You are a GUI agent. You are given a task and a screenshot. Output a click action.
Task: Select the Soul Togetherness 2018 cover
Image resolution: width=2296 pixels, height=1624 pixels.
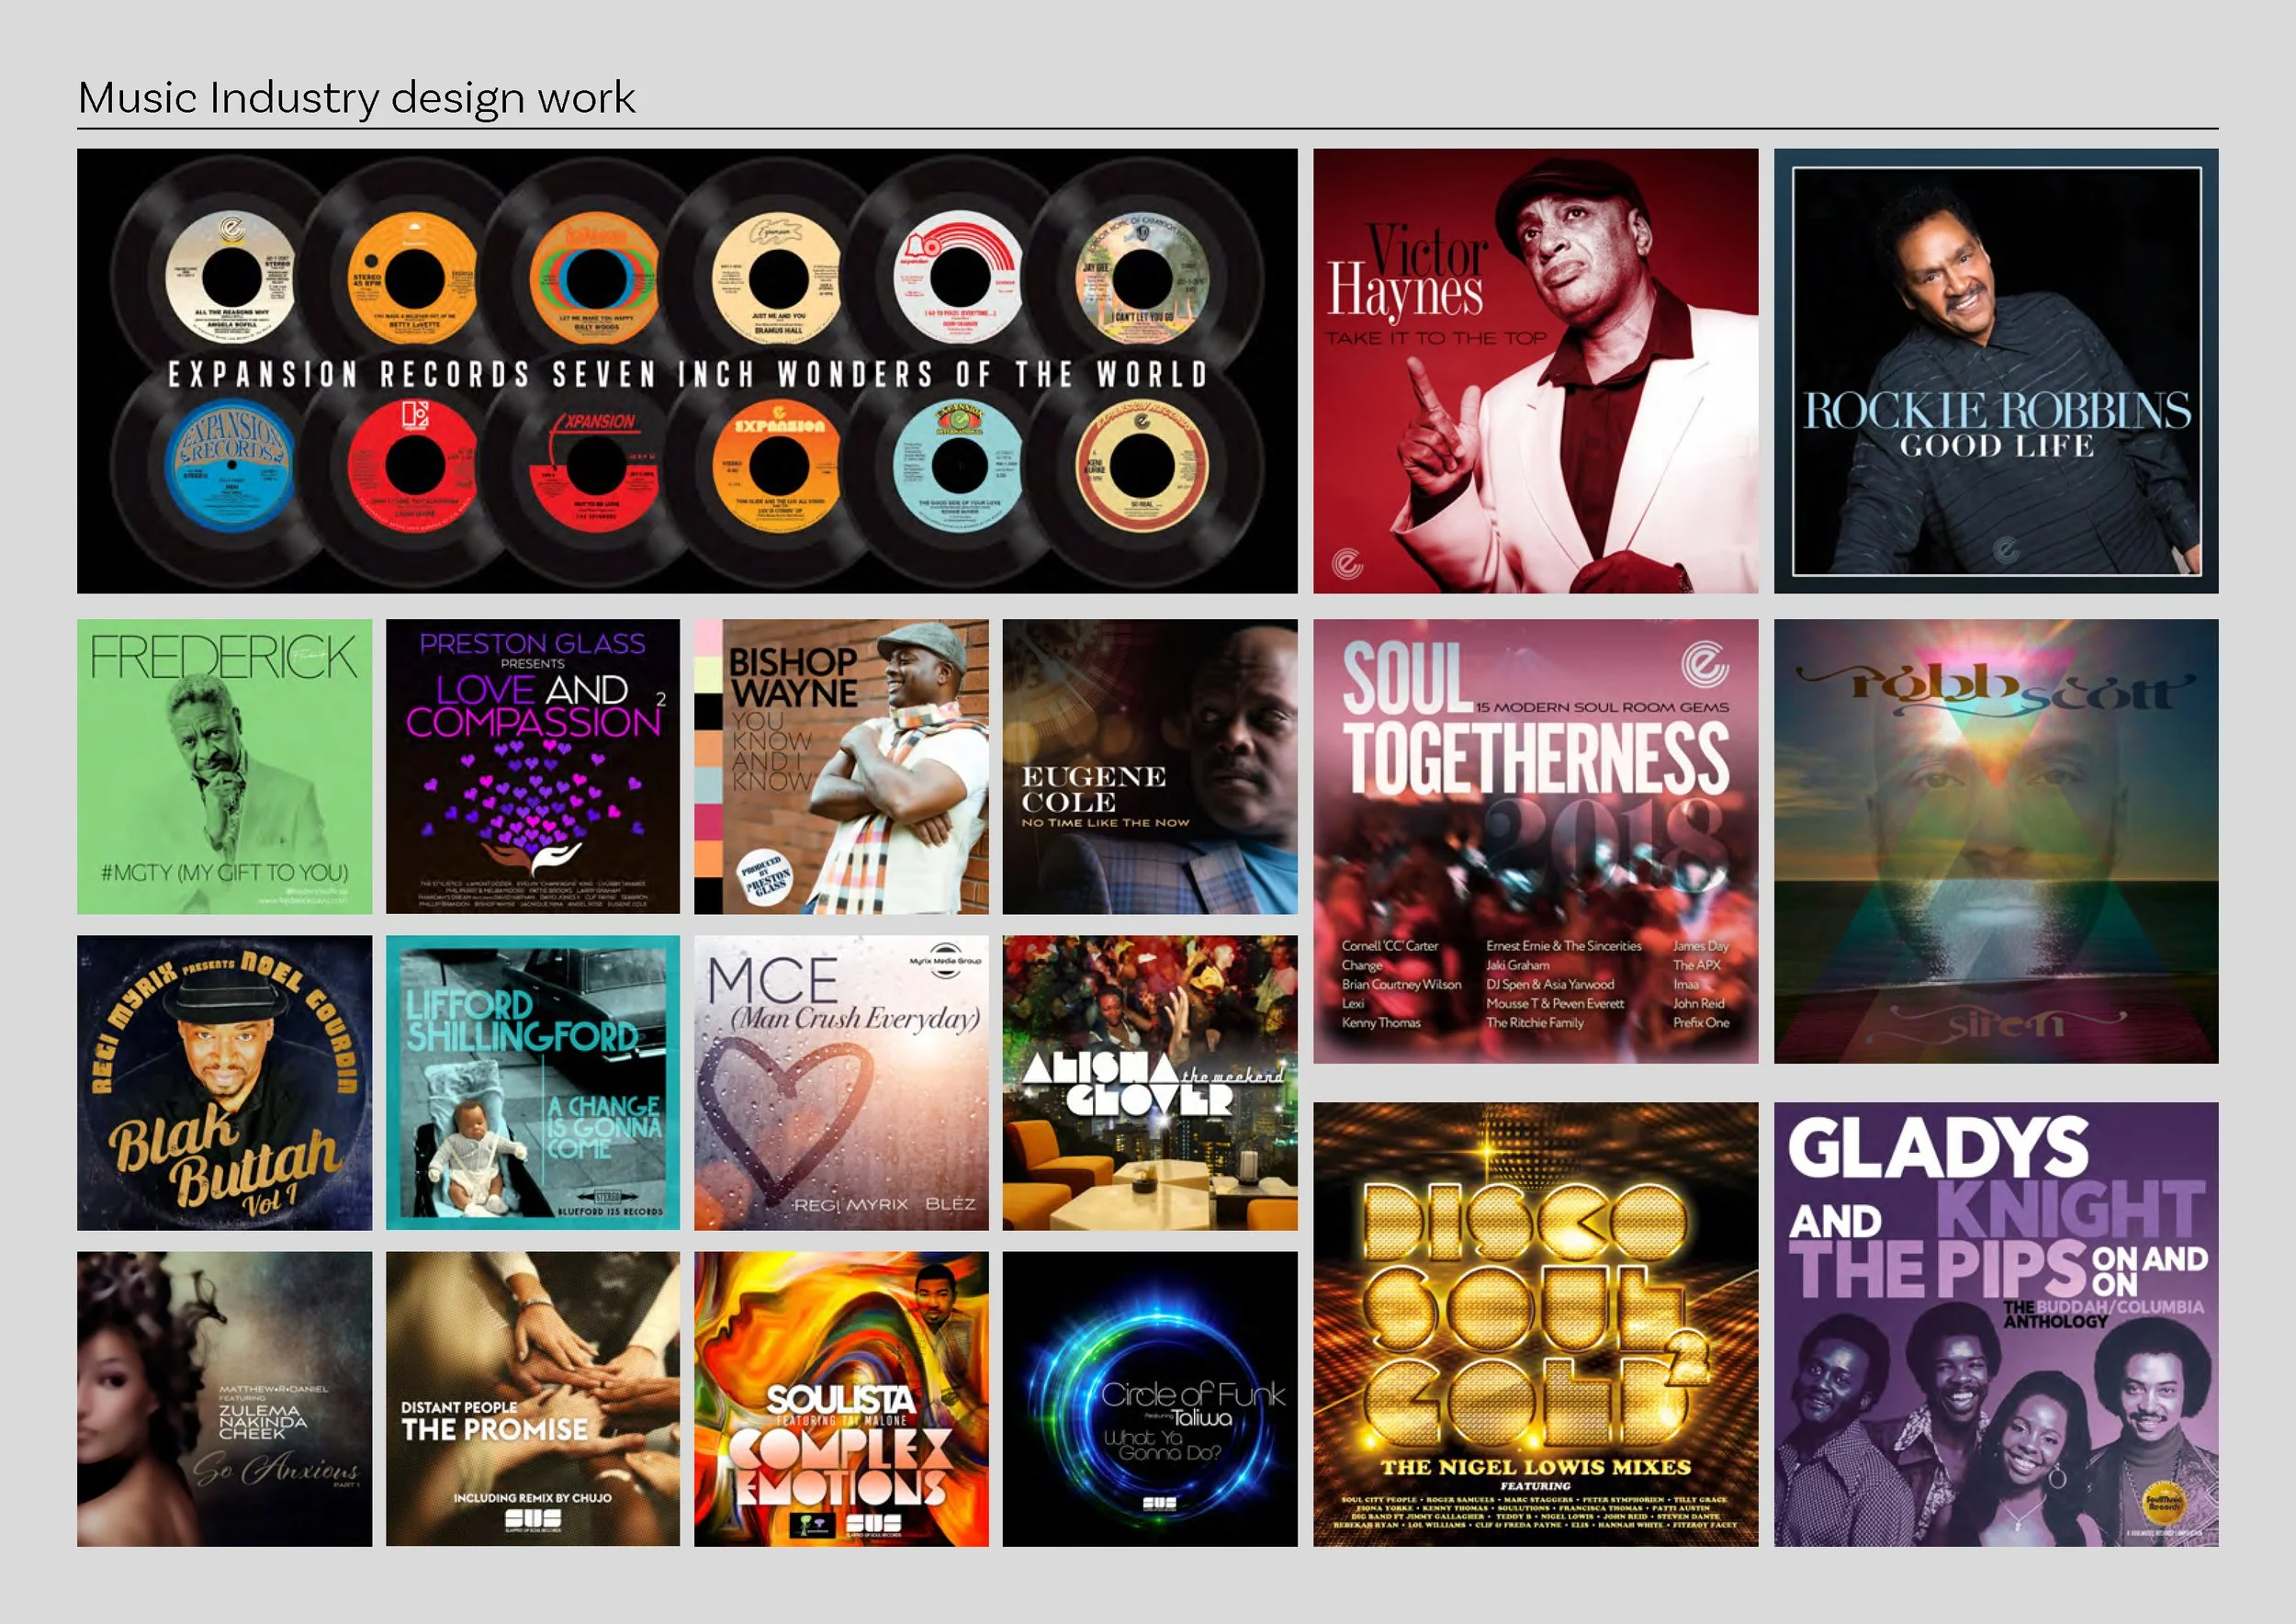[x=1535, y=841]
